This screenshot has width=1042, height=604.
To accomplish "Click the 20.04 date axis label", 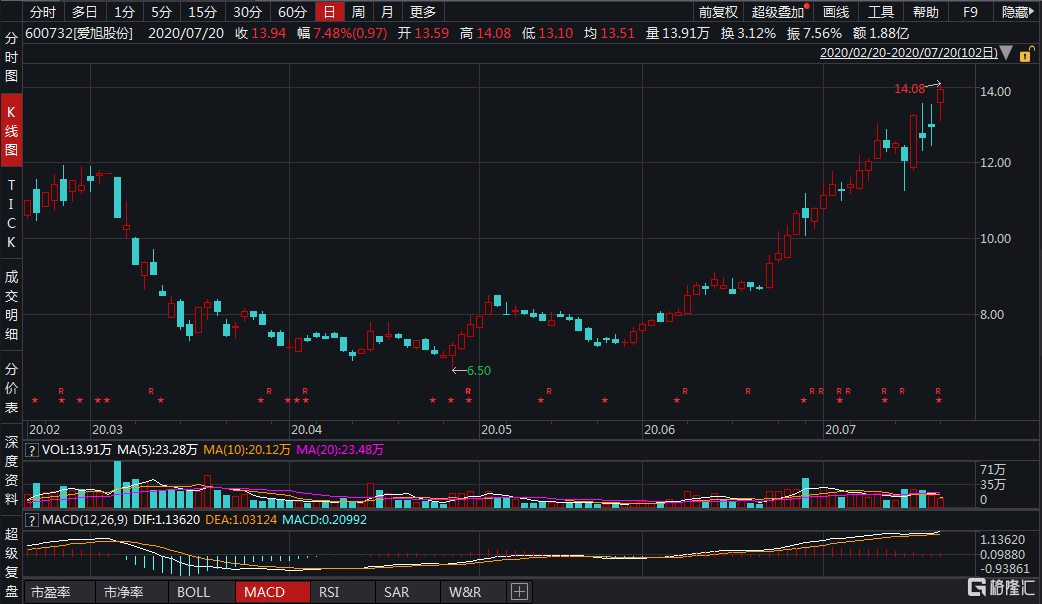I will (x=306, y=429).
